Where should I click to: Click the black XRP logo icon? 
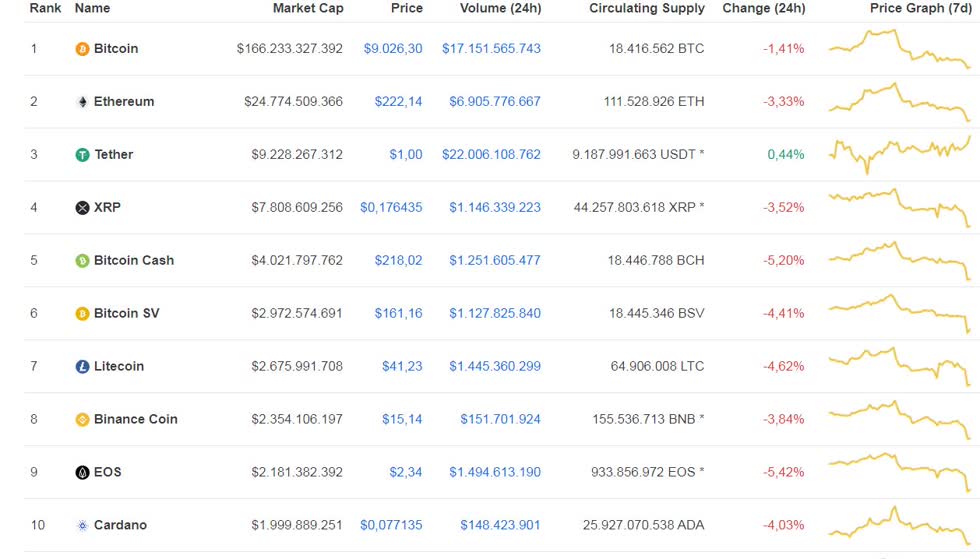point(82,208)
